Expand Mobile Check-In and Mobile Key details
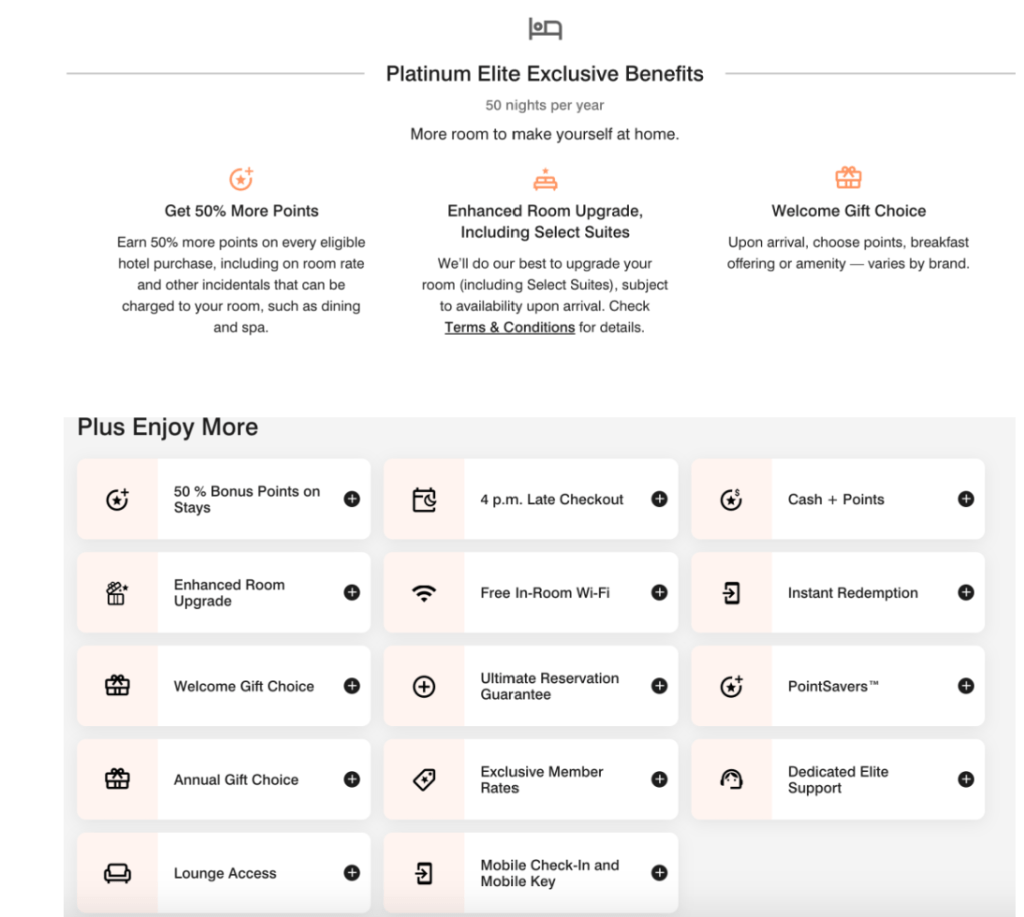This screenshot has height=917, width=1024. (x=659, y=873)
